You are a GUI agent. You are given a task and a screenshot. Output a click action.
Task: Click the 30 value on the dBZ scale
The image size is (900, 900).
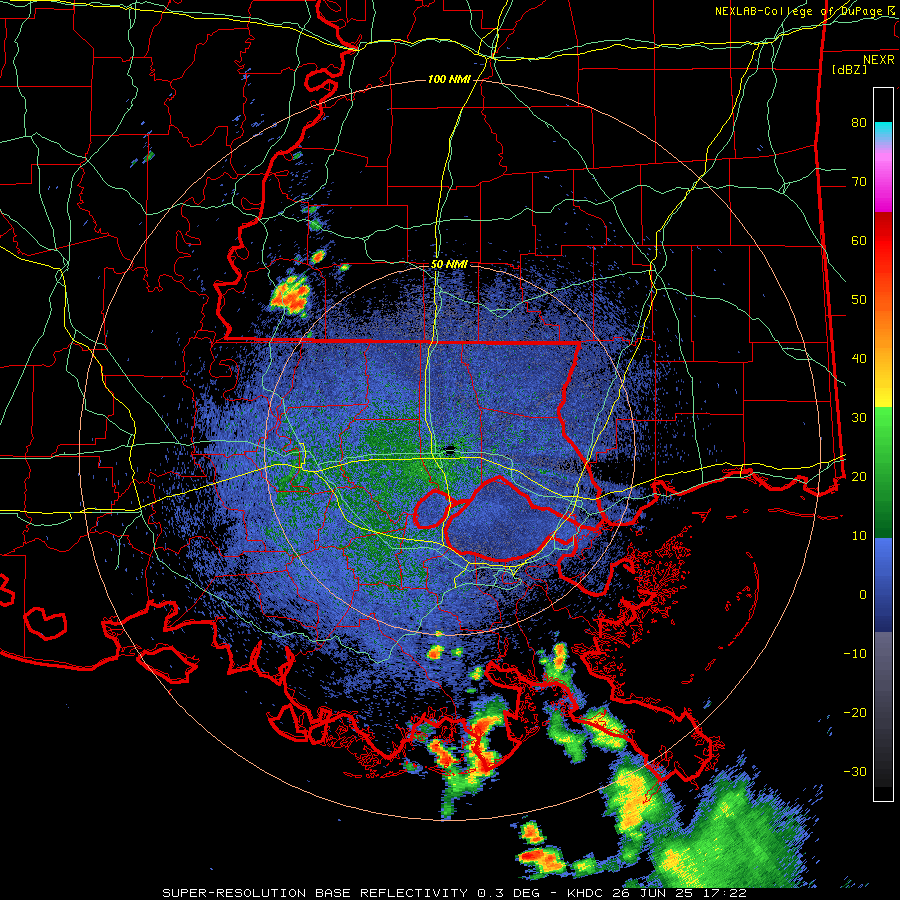tap(859, 418)
